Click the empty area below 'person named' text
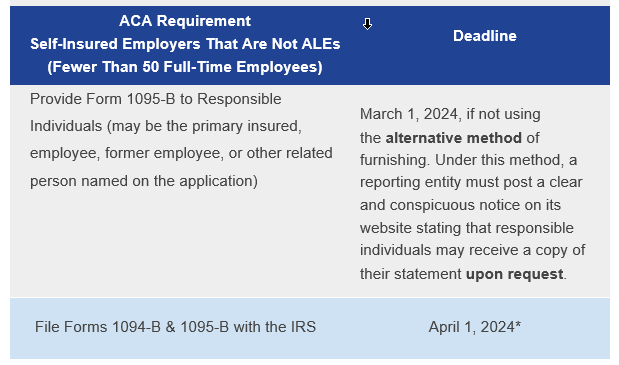 point(182,241)
